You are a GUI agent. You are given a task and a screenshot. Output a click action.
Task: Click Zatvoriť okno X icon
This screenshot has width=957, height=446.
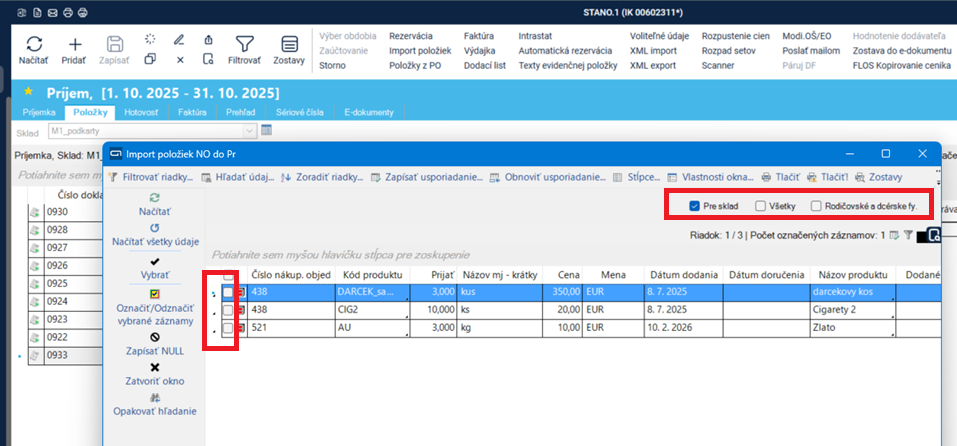point(154,367)
